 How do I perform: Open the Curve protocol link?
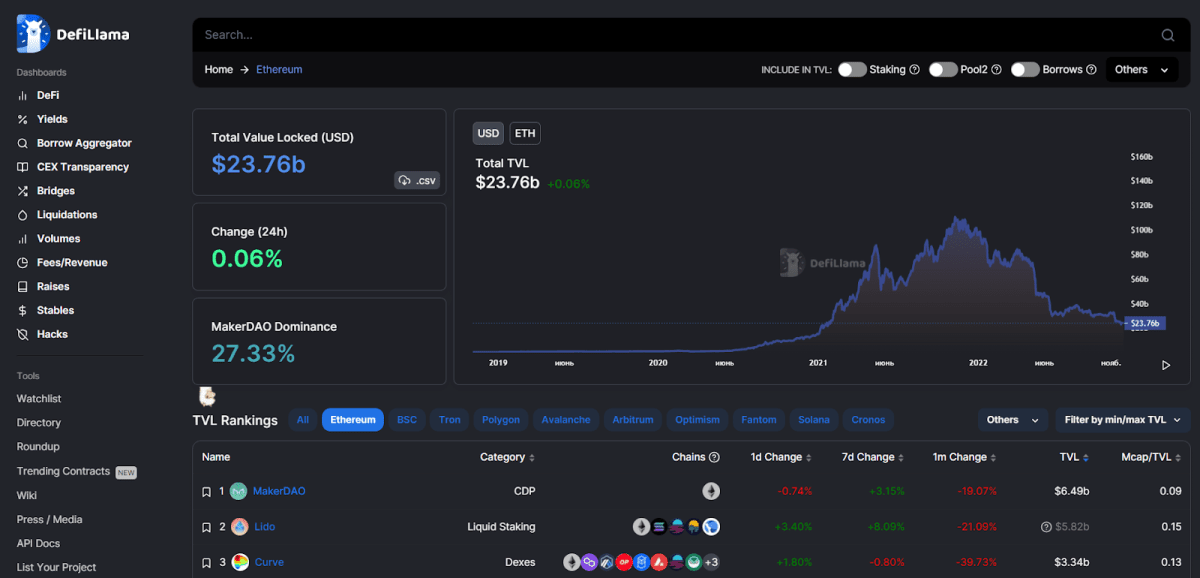point(269,563)
